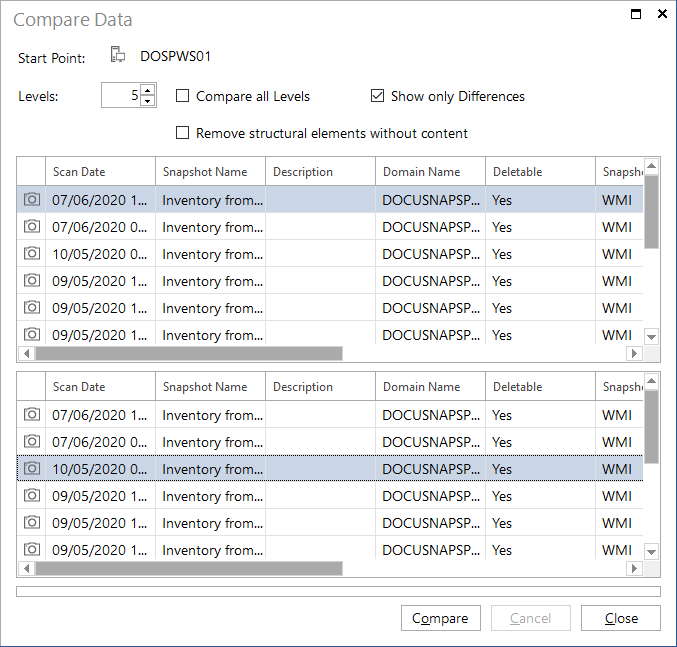The height and width of the screenshot is (647, 677).
Task: Click the camera icon of the 10/05/2020 upper-table row
Action: tap(32, 253)
